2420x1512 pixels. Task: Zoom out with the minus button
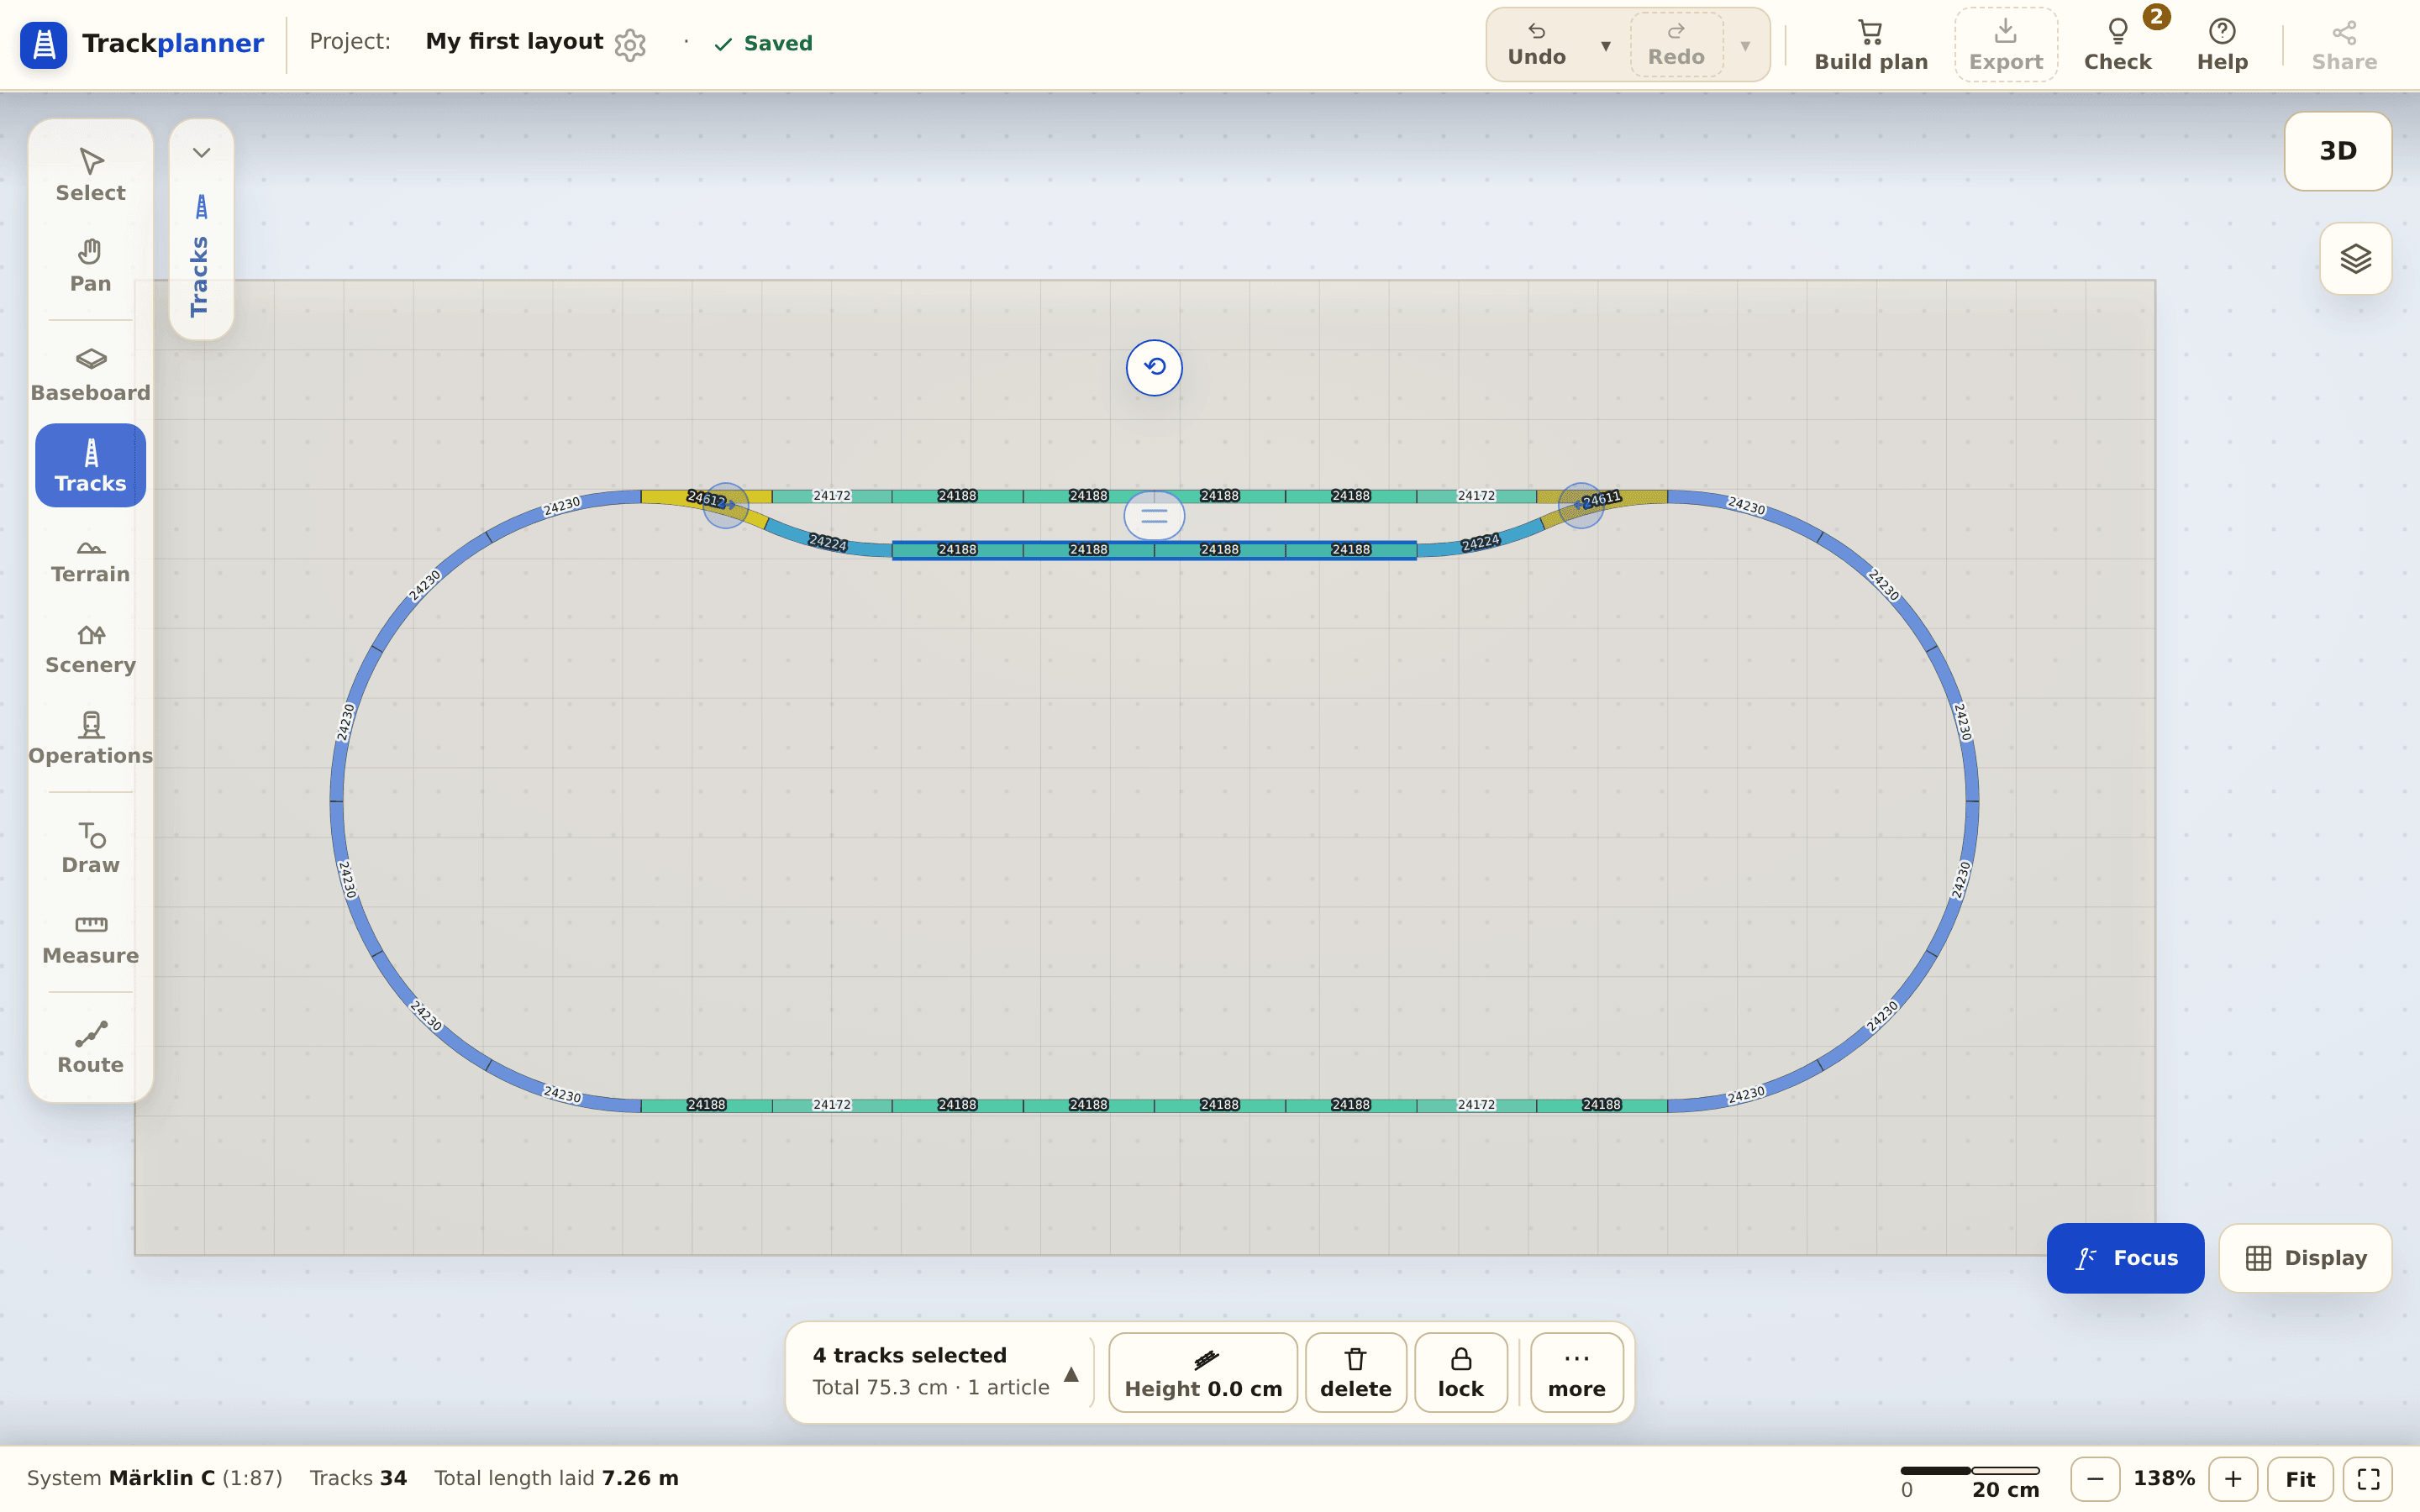point(2094,1479)
